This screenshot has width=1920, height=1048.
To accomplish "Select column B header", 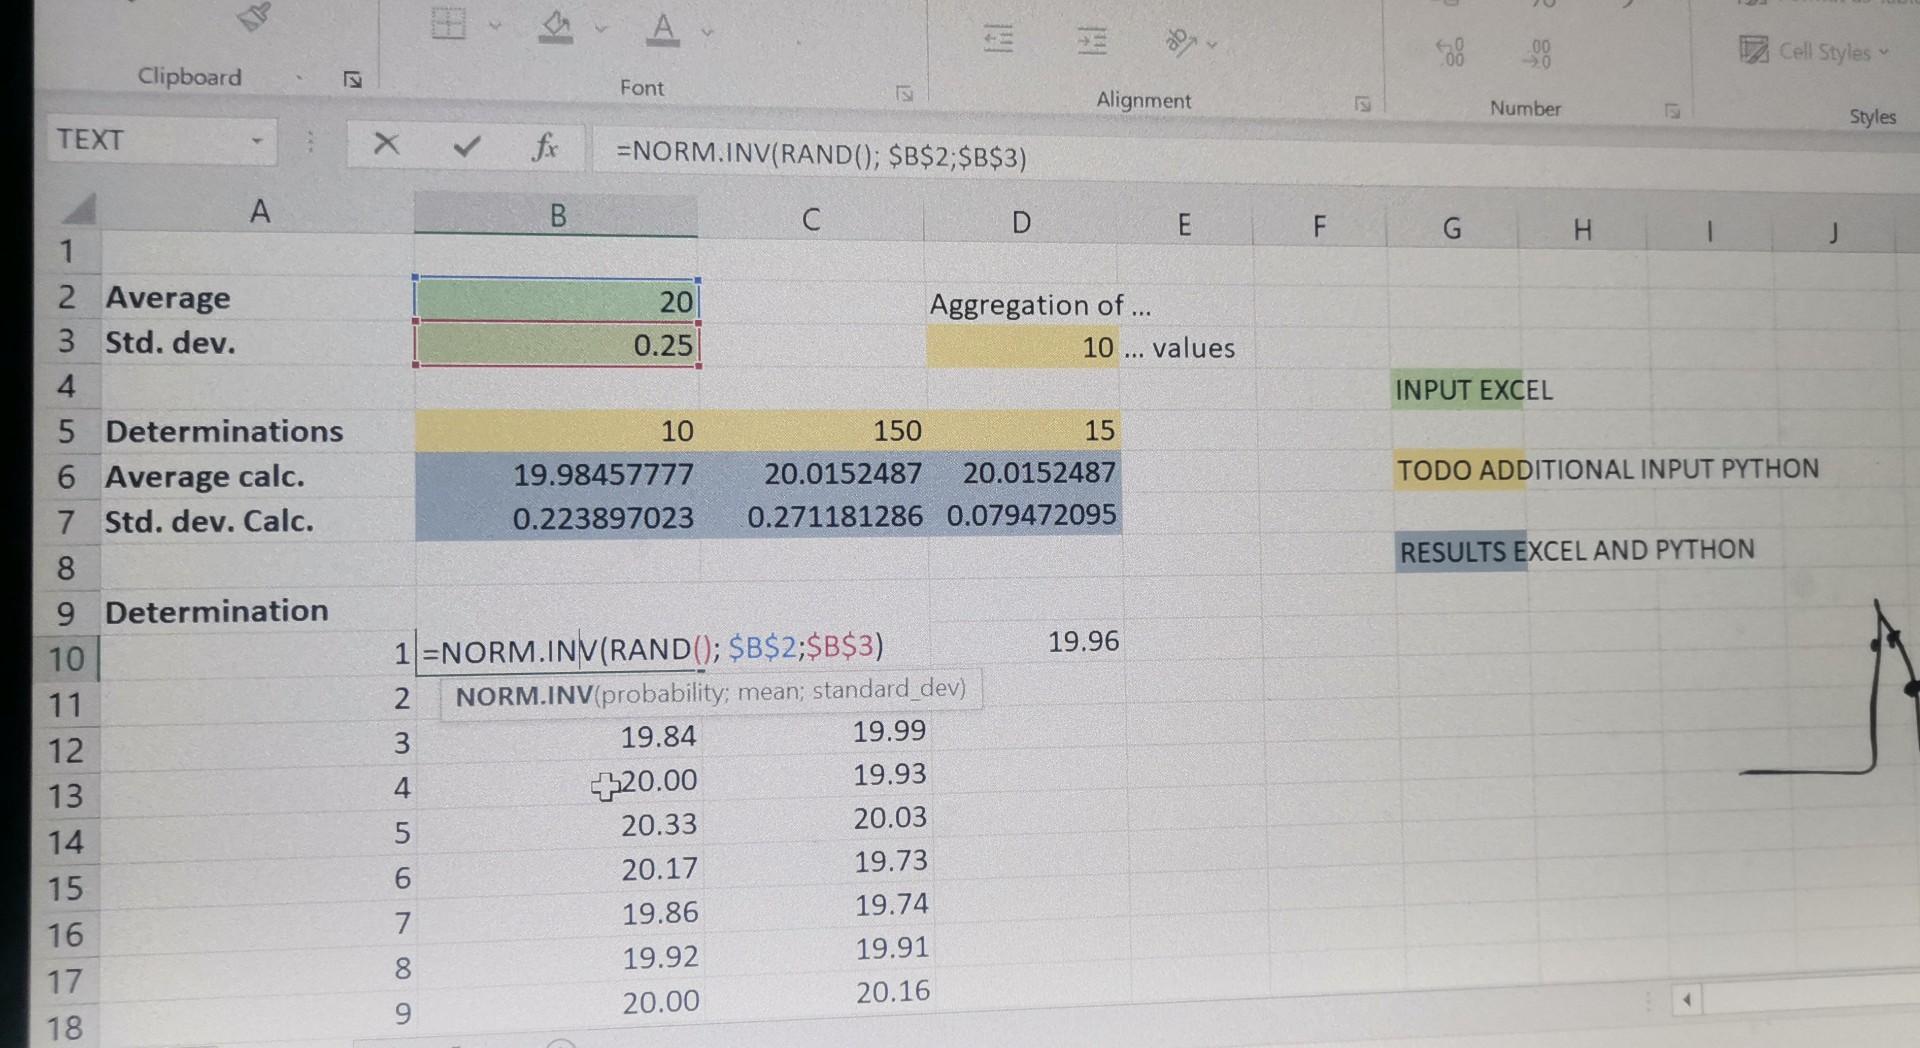I will pyautogui.click(x=557, y=215).
